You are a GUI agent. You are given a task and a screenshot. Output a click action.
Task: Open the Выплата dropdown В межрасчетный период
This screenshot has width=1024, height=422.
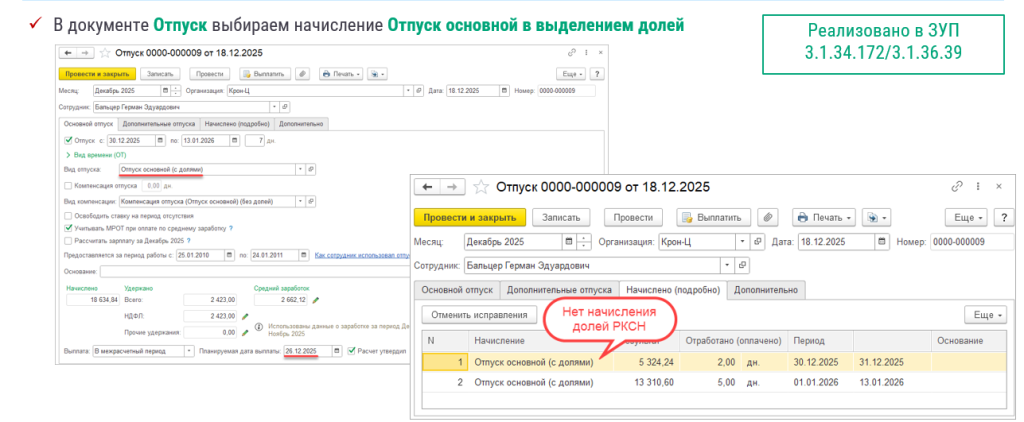(189, 351)
